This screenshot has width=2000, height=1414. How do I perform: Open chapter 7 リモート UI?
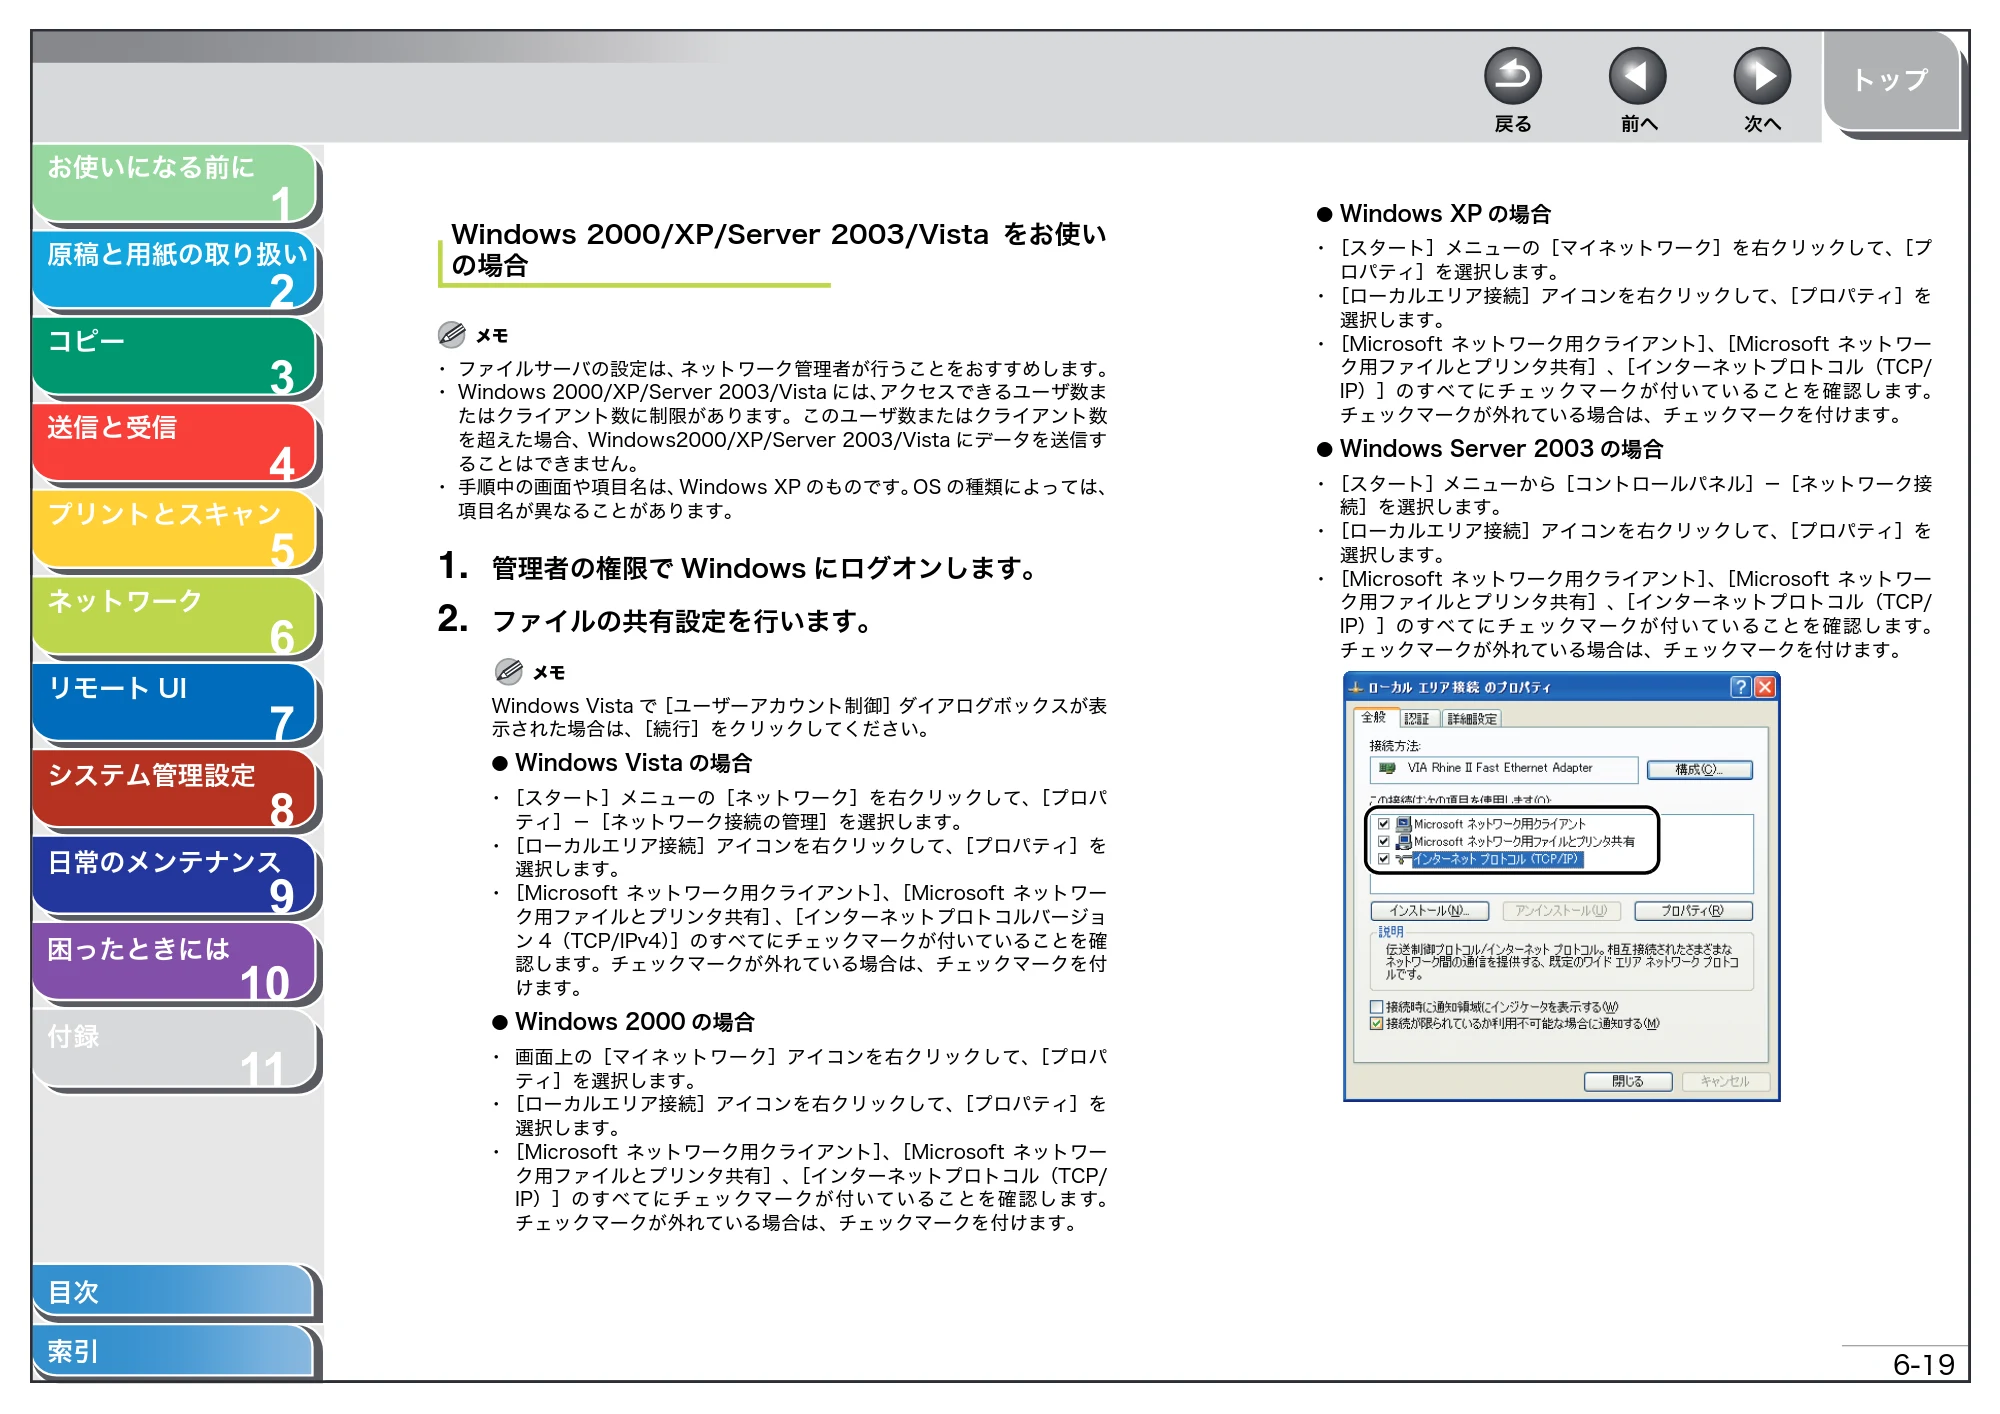[175, 704]
